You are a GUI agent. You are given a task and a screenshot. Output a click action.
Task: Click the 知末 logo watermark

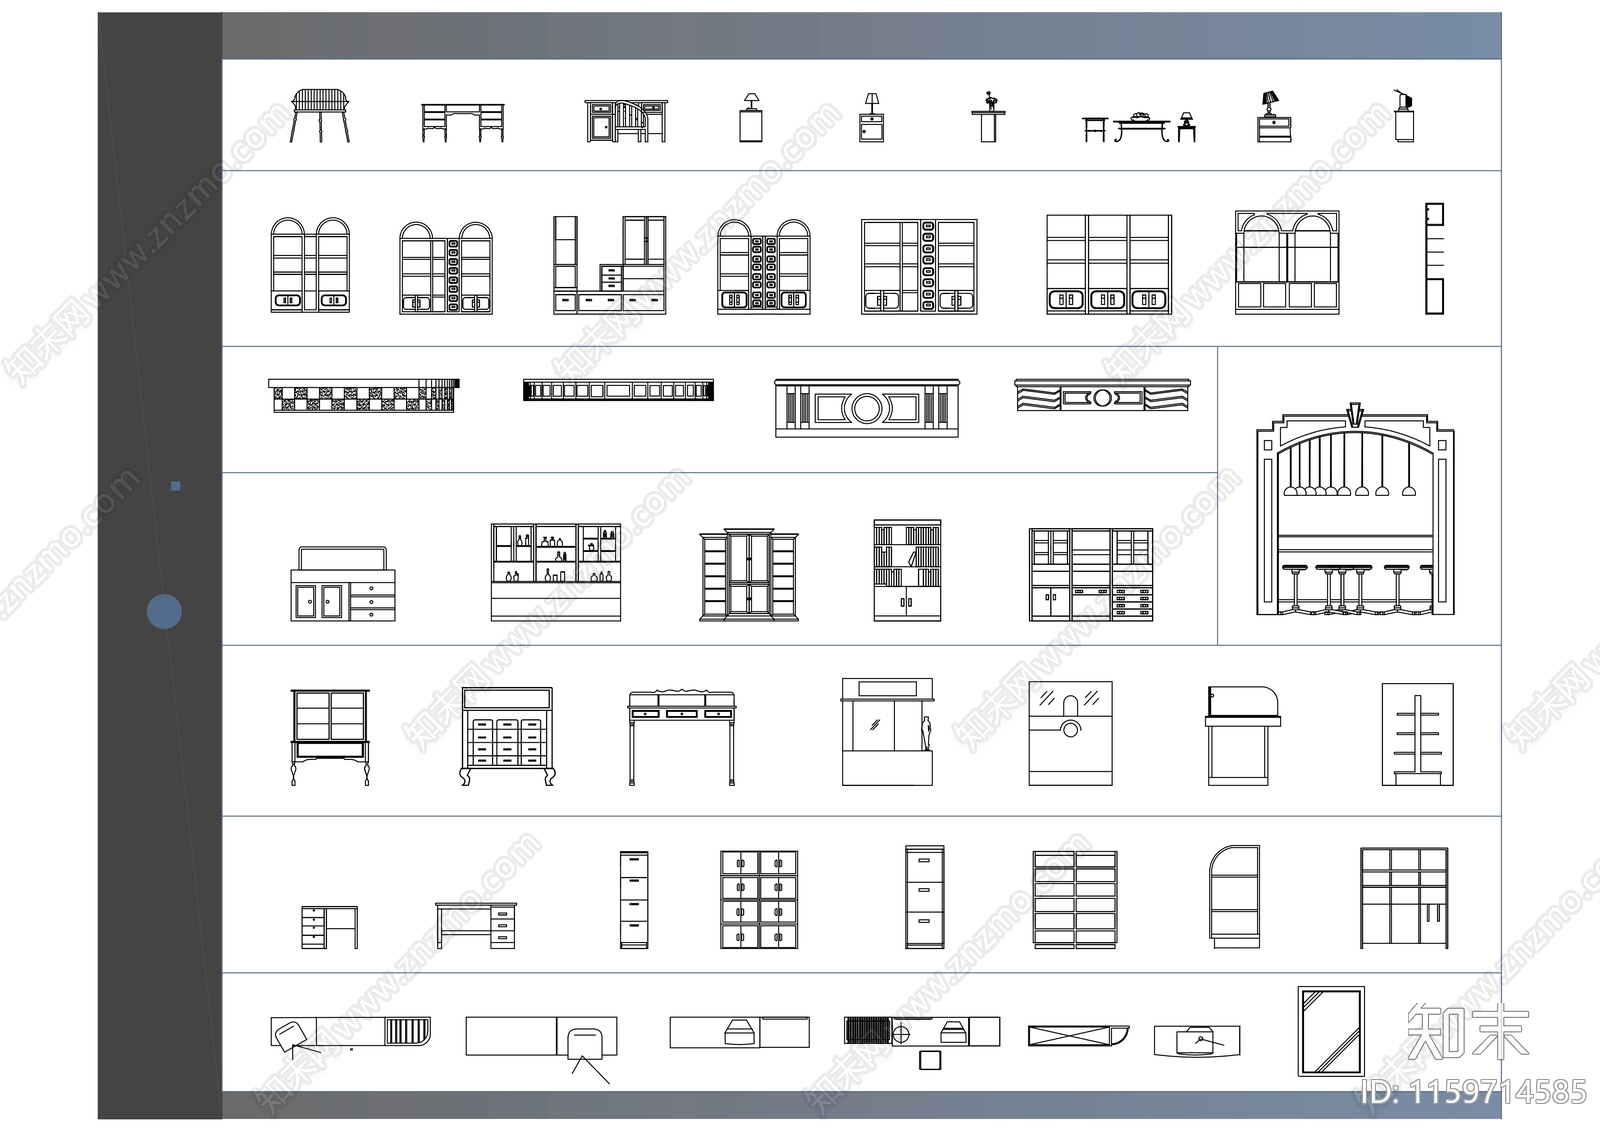pos(1467,1032)
